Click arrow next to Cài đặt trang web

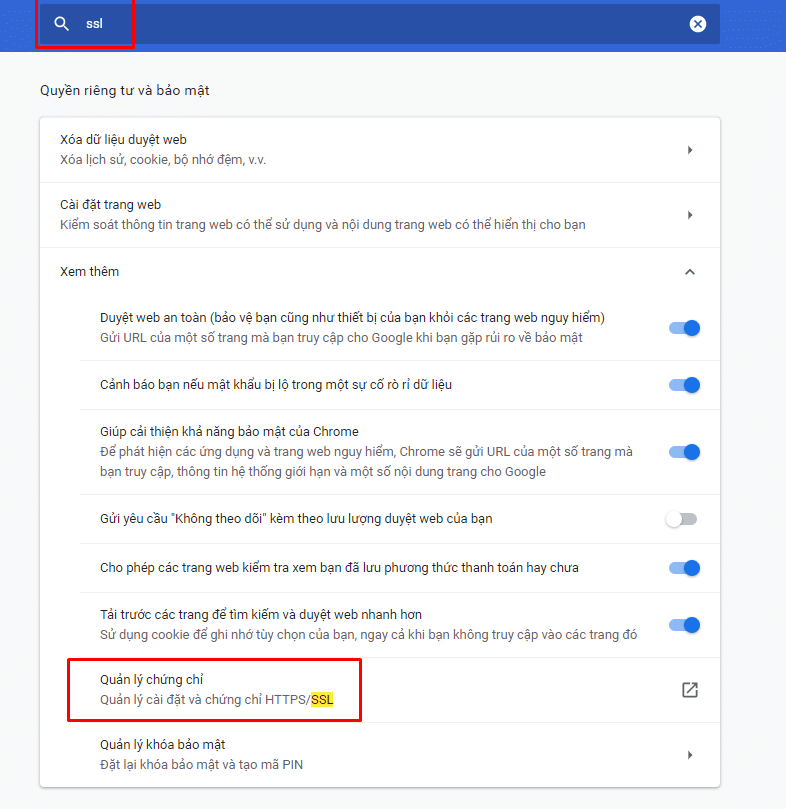point(689,215)
